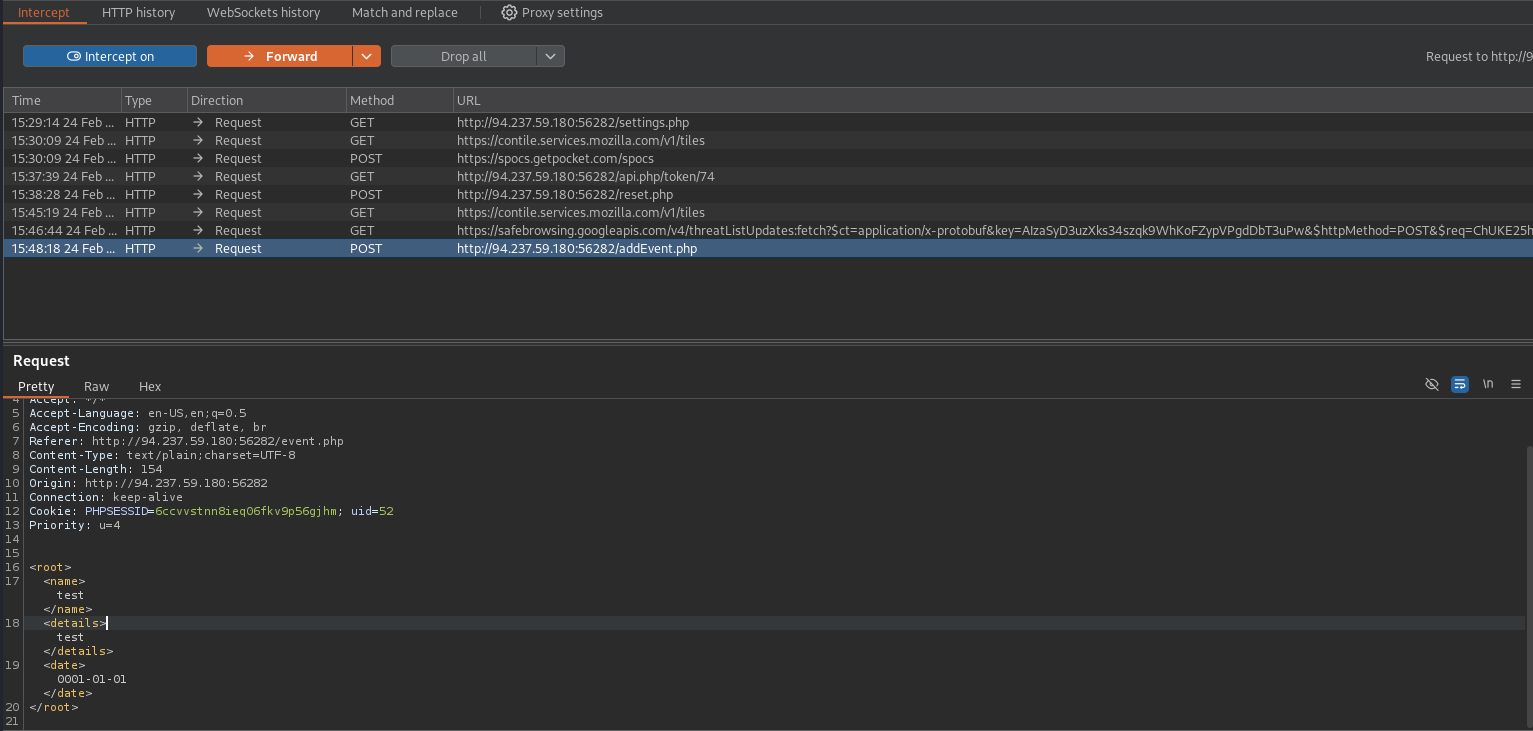This screenshot has height=731, width=1533.
Task: Turn off the Intercept on toggle
Action: 110,57
